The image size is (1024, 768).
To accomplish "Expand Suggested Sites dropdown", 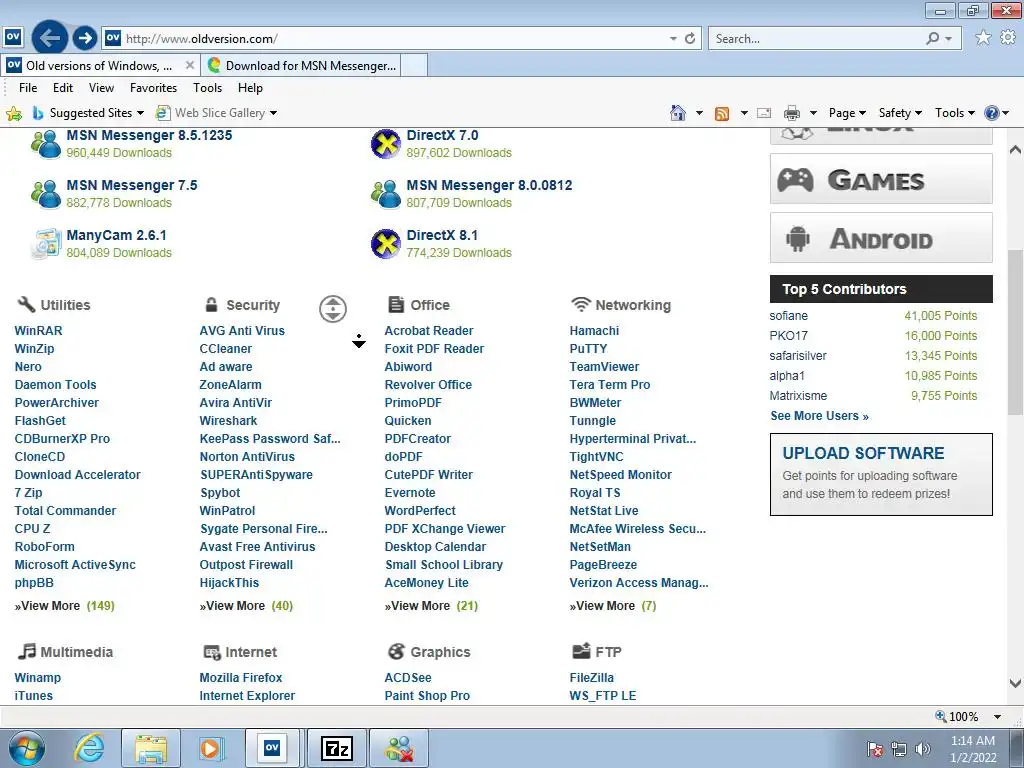I will [140, 114].
